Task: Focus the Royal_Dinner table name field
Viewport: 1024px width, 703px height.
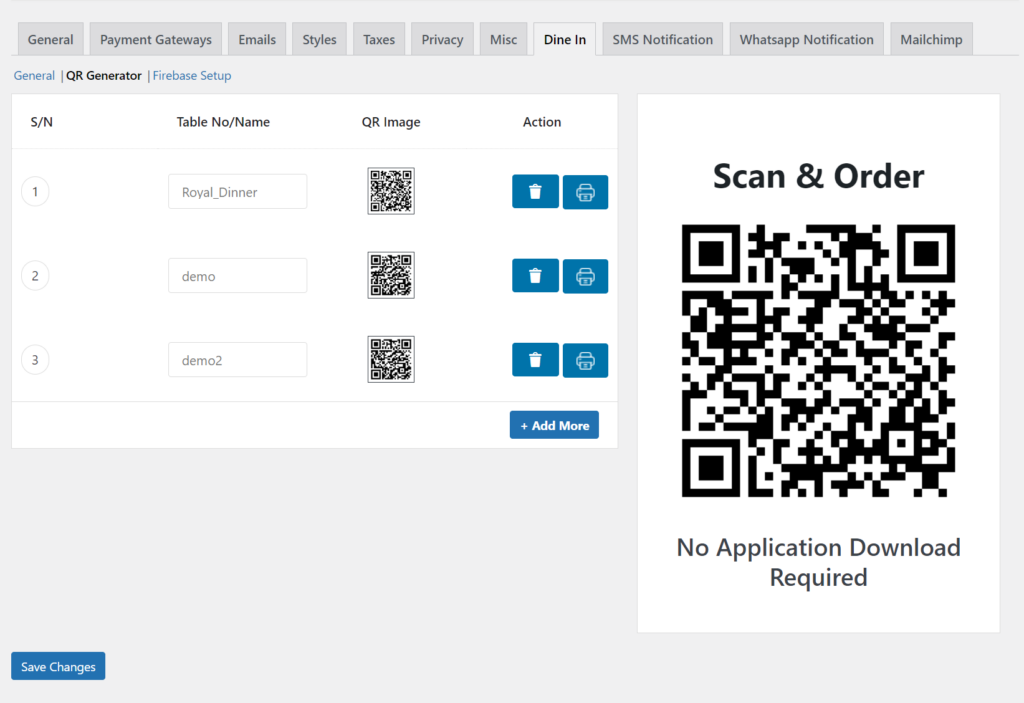Action: [x=237, y=192]
